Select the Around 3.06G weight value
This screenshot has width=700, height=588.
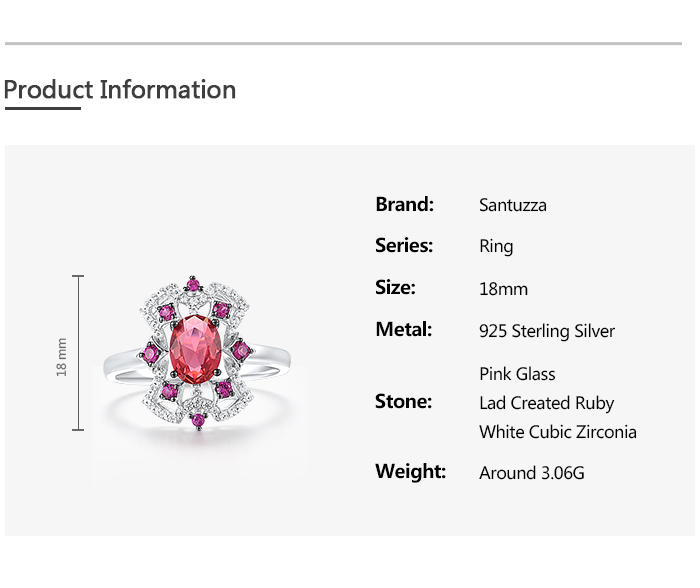point(531,473)
